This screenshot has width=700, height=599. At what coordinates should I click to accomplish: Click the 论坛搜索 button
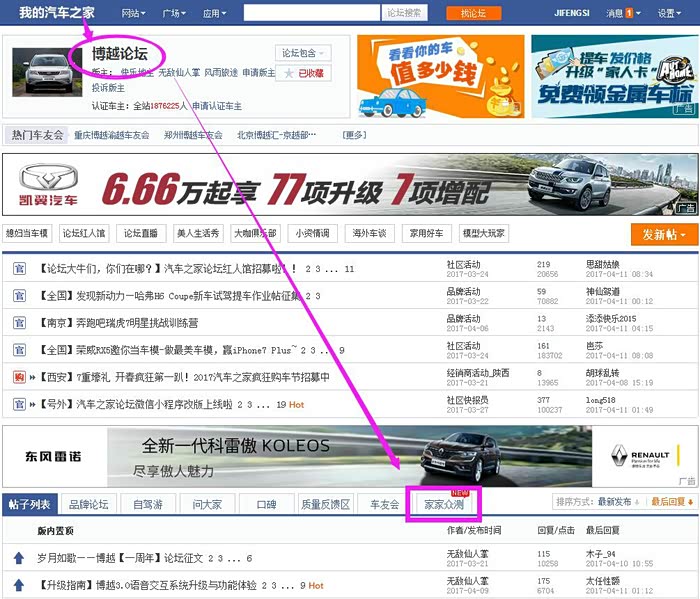pyautogui.click(x=404, y=13)
